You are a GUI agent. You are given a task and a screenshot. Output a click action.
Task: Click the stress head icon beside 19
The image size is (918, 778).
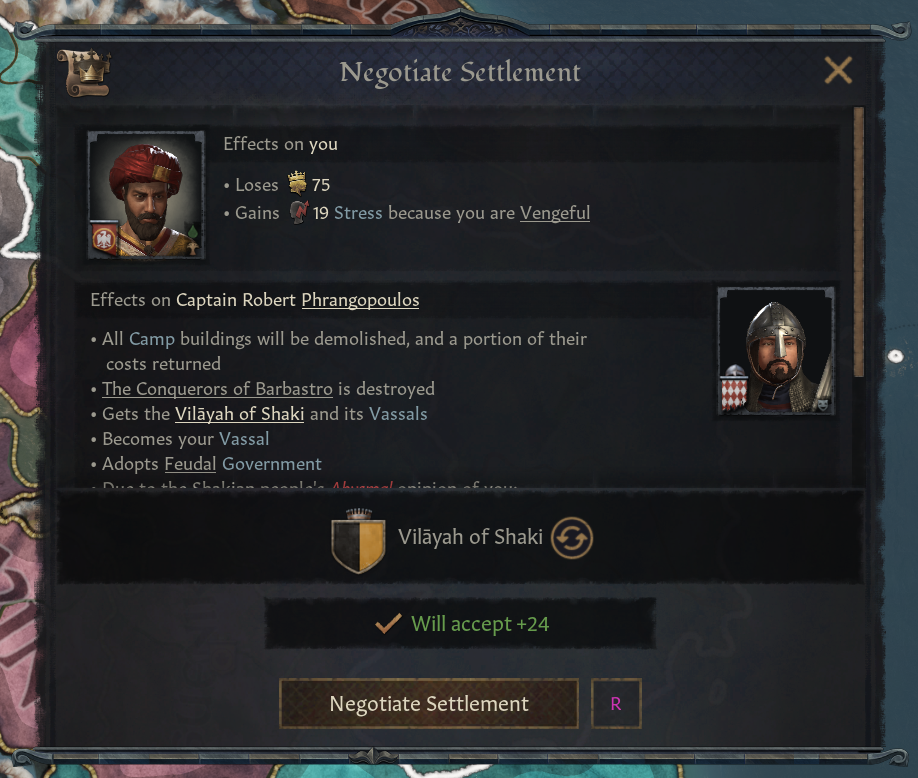[x=298, y=213]
